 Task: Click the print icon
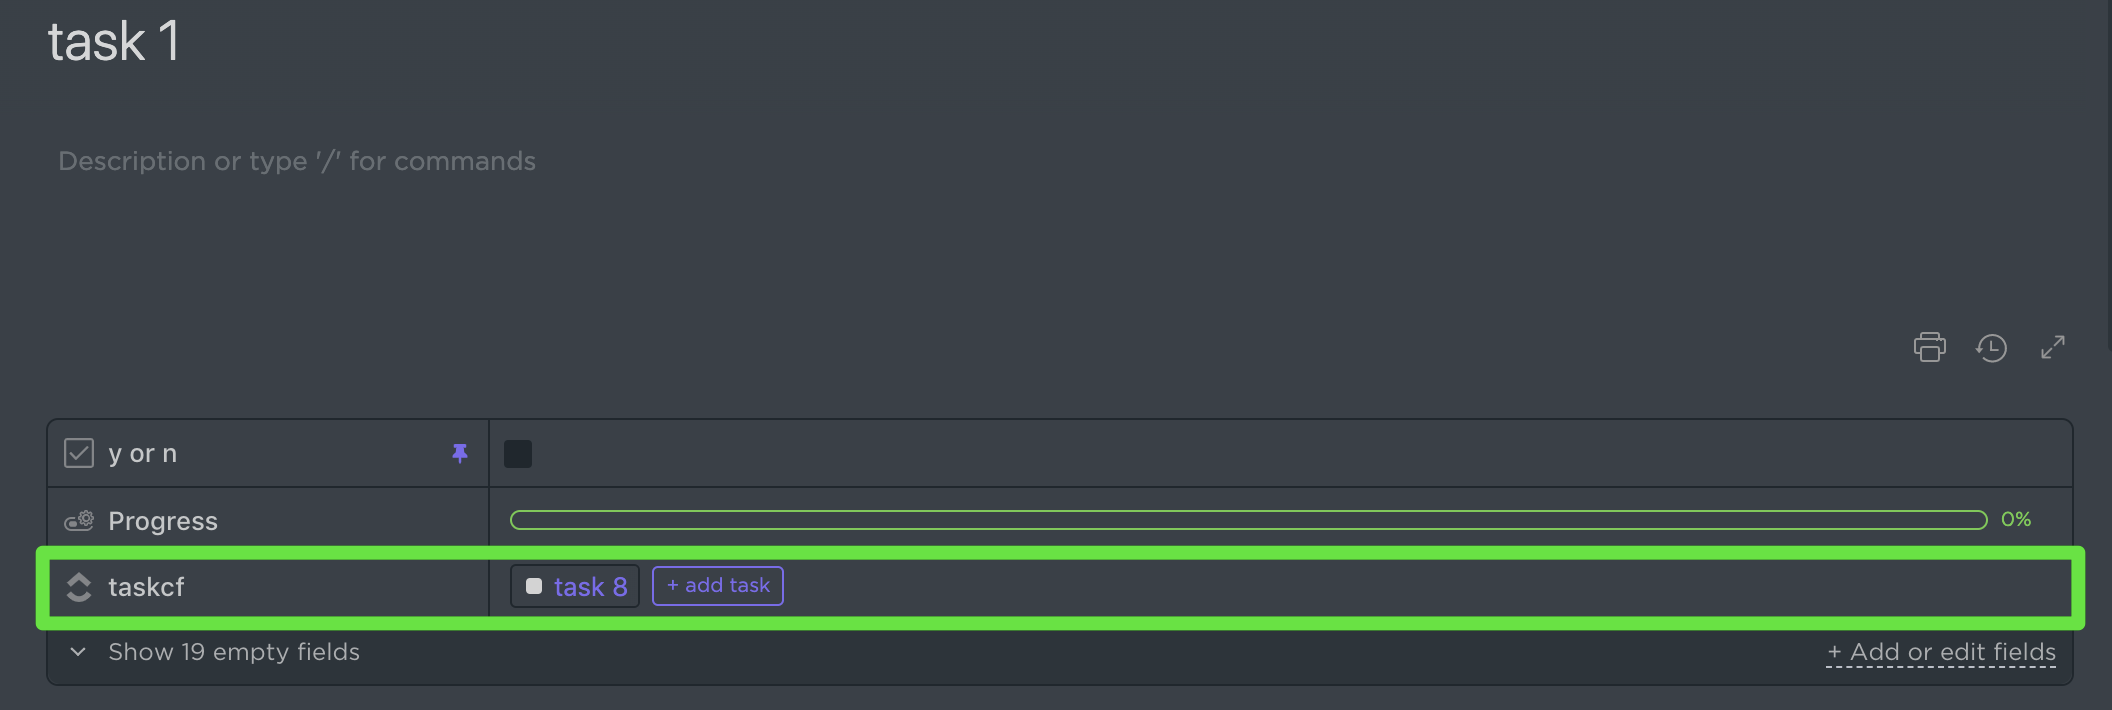point(1929,347)
